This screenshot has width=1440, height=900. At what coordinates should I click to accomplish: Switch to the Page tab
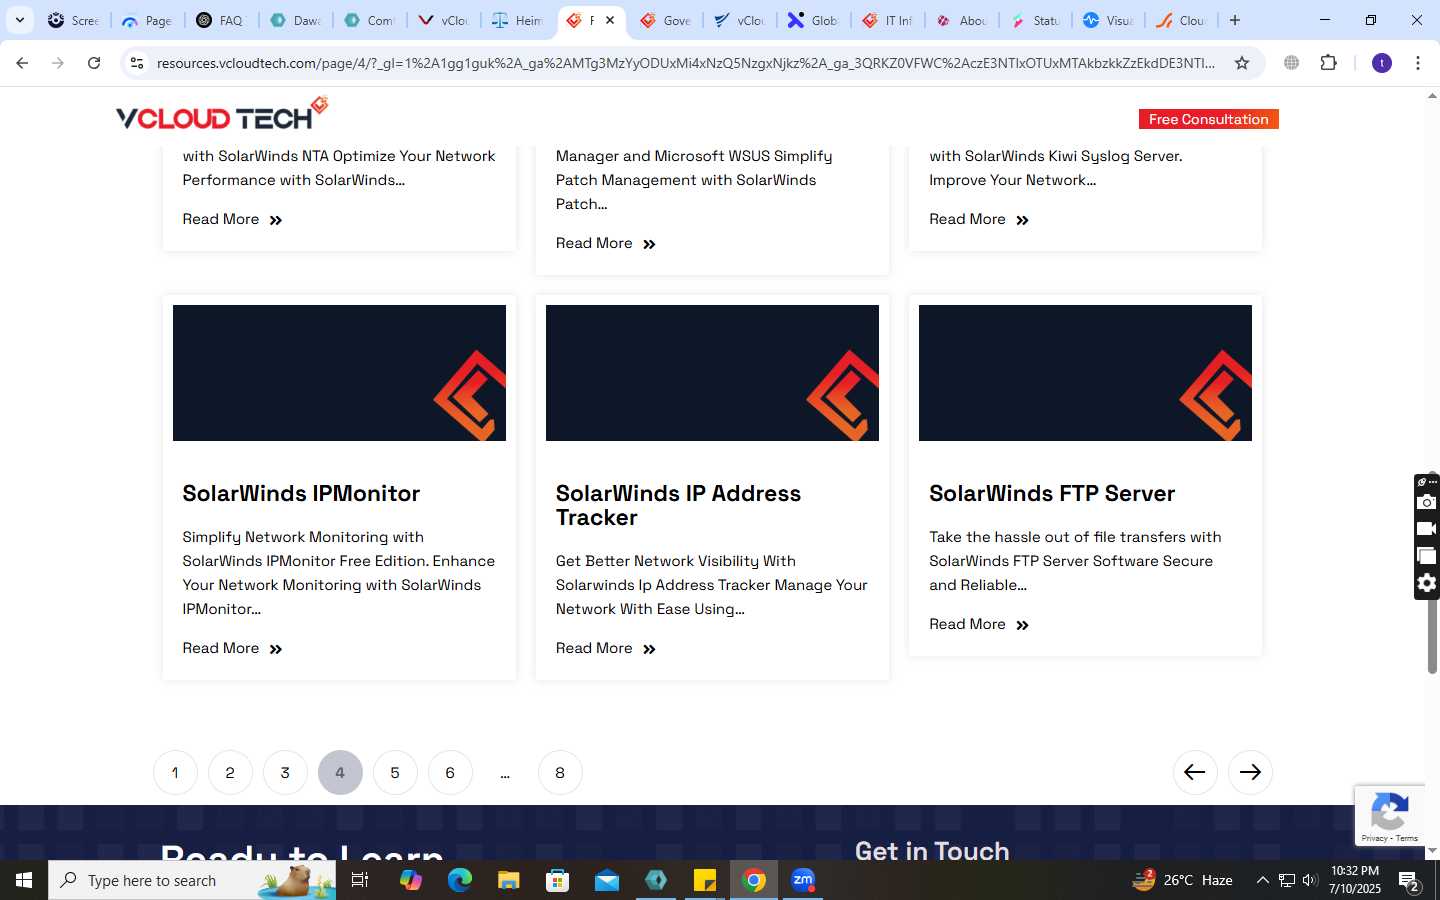pos(147,20)
